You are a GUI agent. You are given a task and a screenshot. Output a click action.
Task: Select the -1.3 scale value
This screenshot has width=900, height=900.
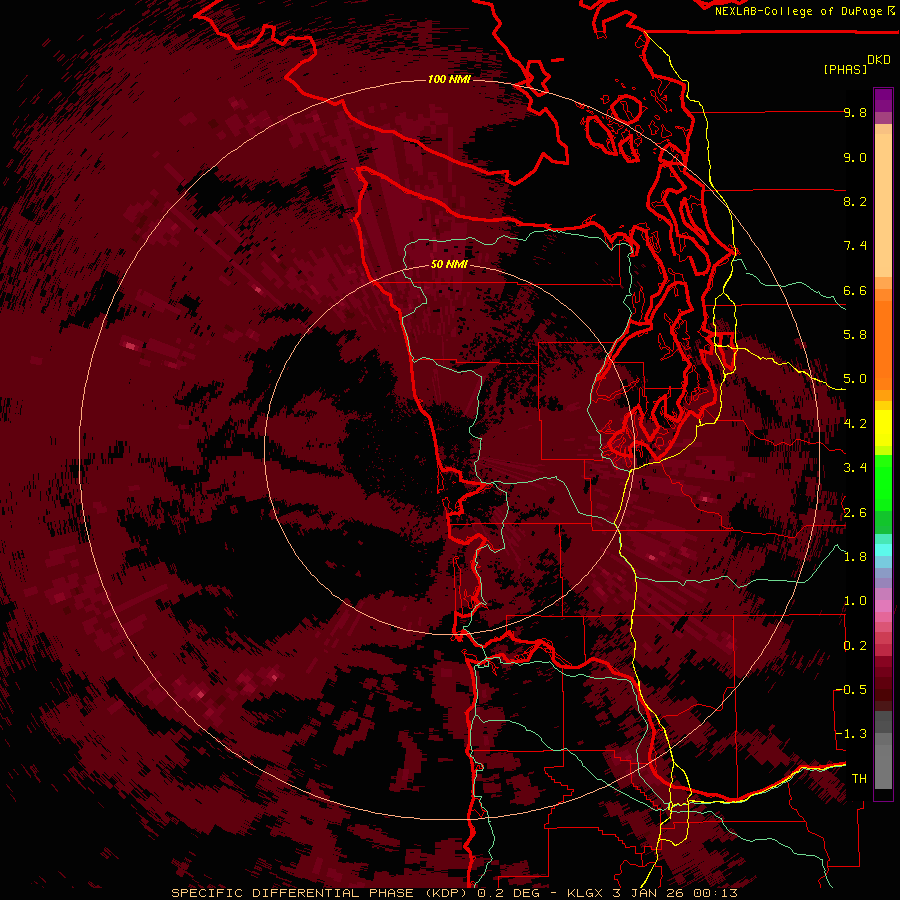[x=851, y=734]
